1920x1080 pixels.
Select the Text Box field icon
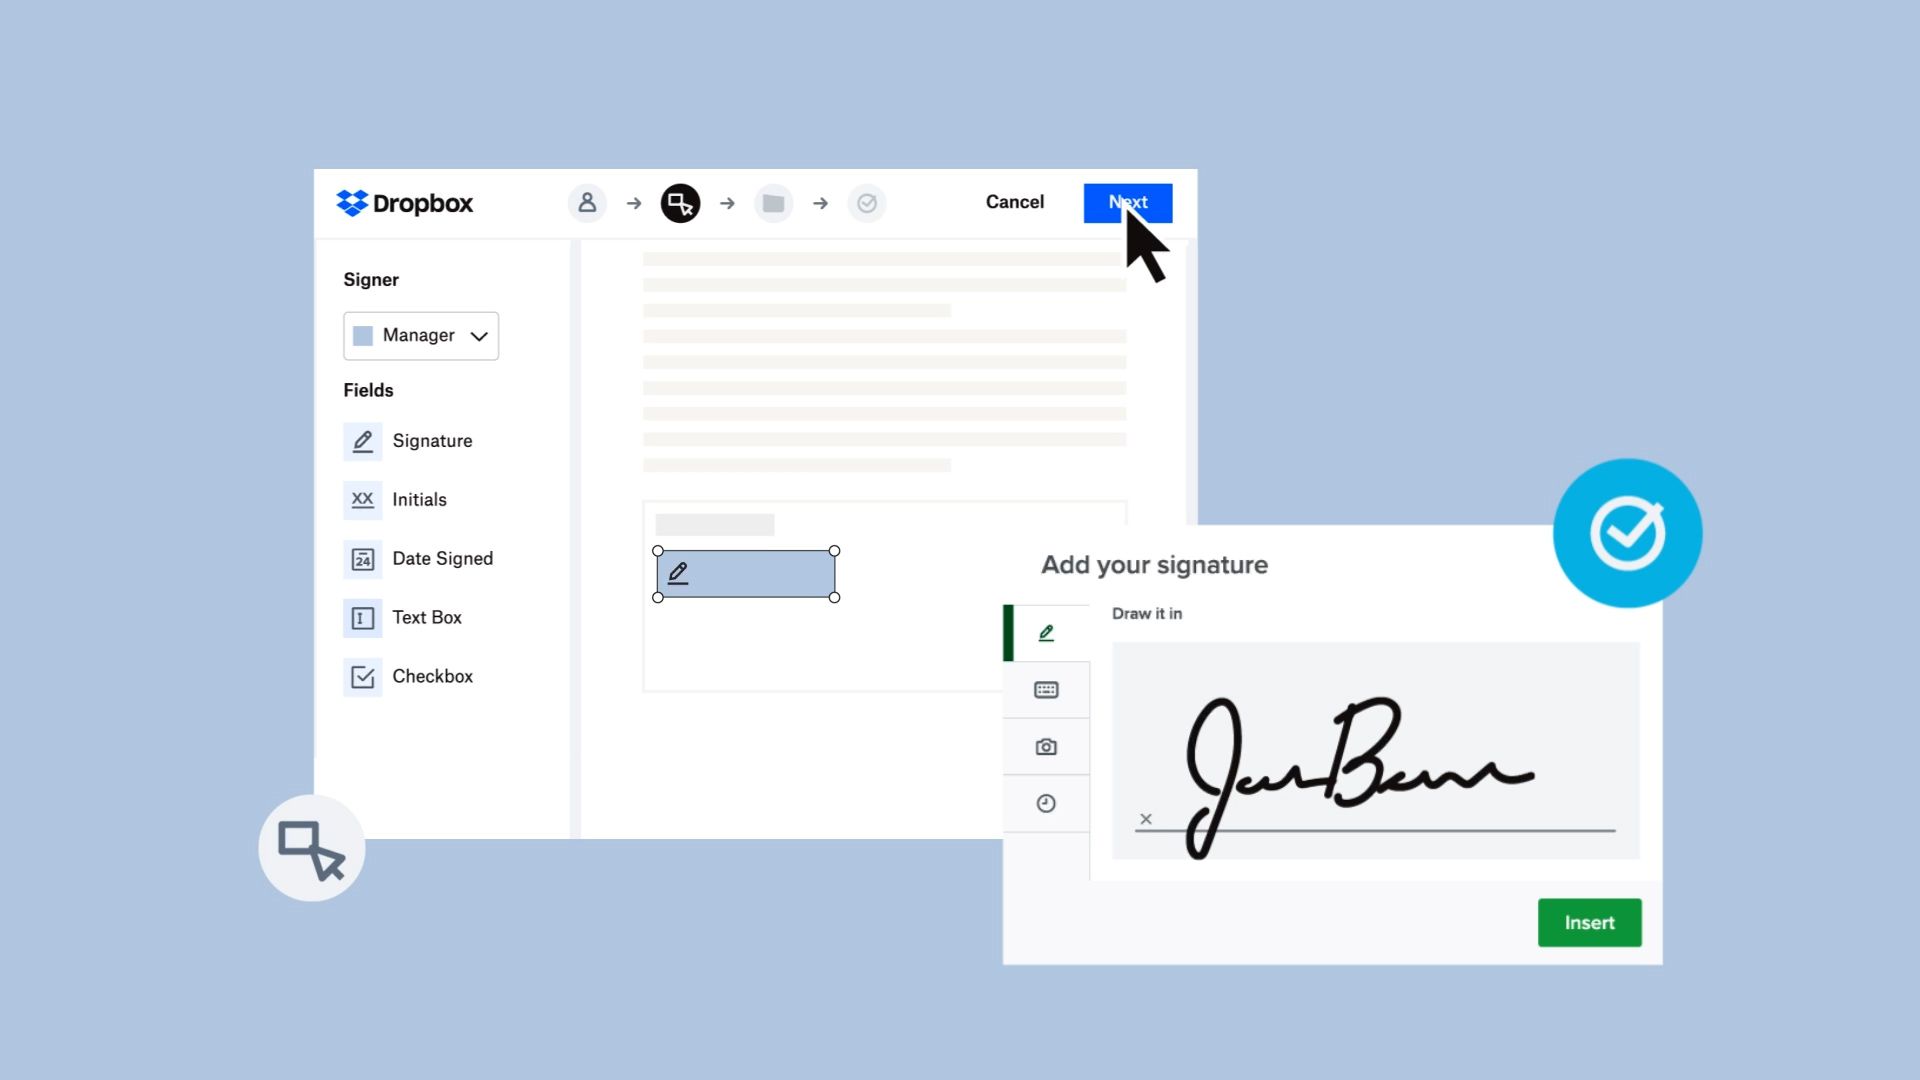(361, 617)
